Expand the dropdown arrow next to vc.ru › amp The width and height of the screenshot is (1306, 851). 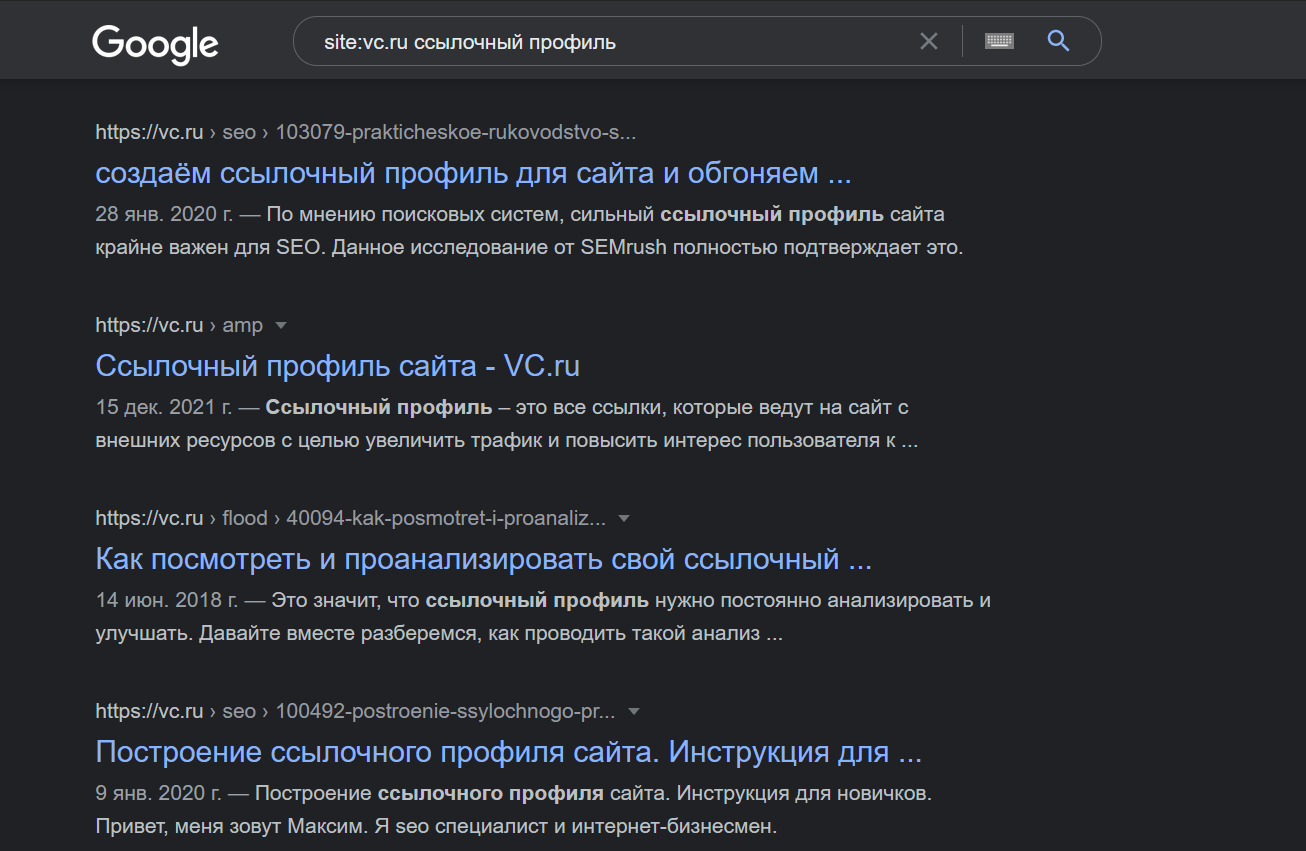pos(281,325)
